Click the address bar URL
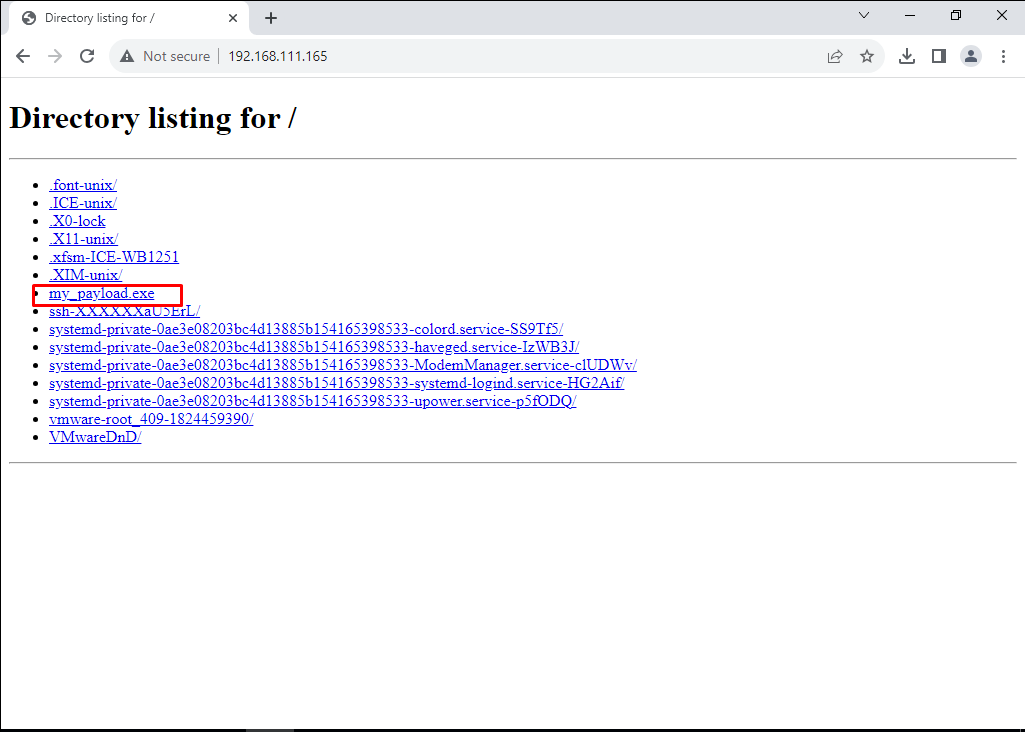Screen dimensions: 1025x732 pyautogui.click(x=278, y=57)
